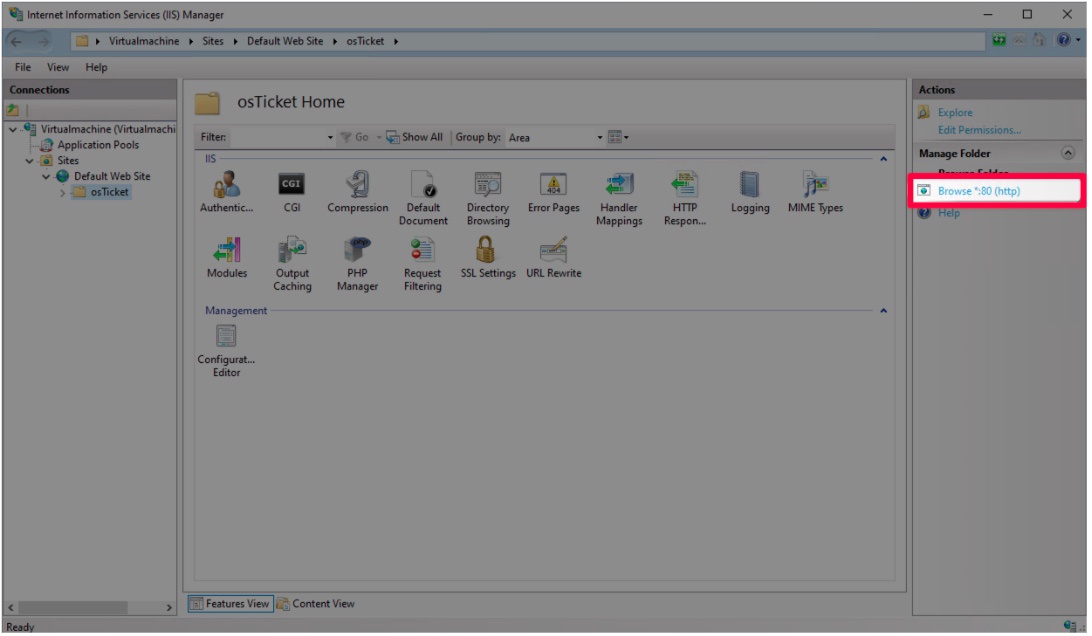Collapse the Sites tree node
The width and height of the screenshot is (1092, 636).
pos(30,160)
